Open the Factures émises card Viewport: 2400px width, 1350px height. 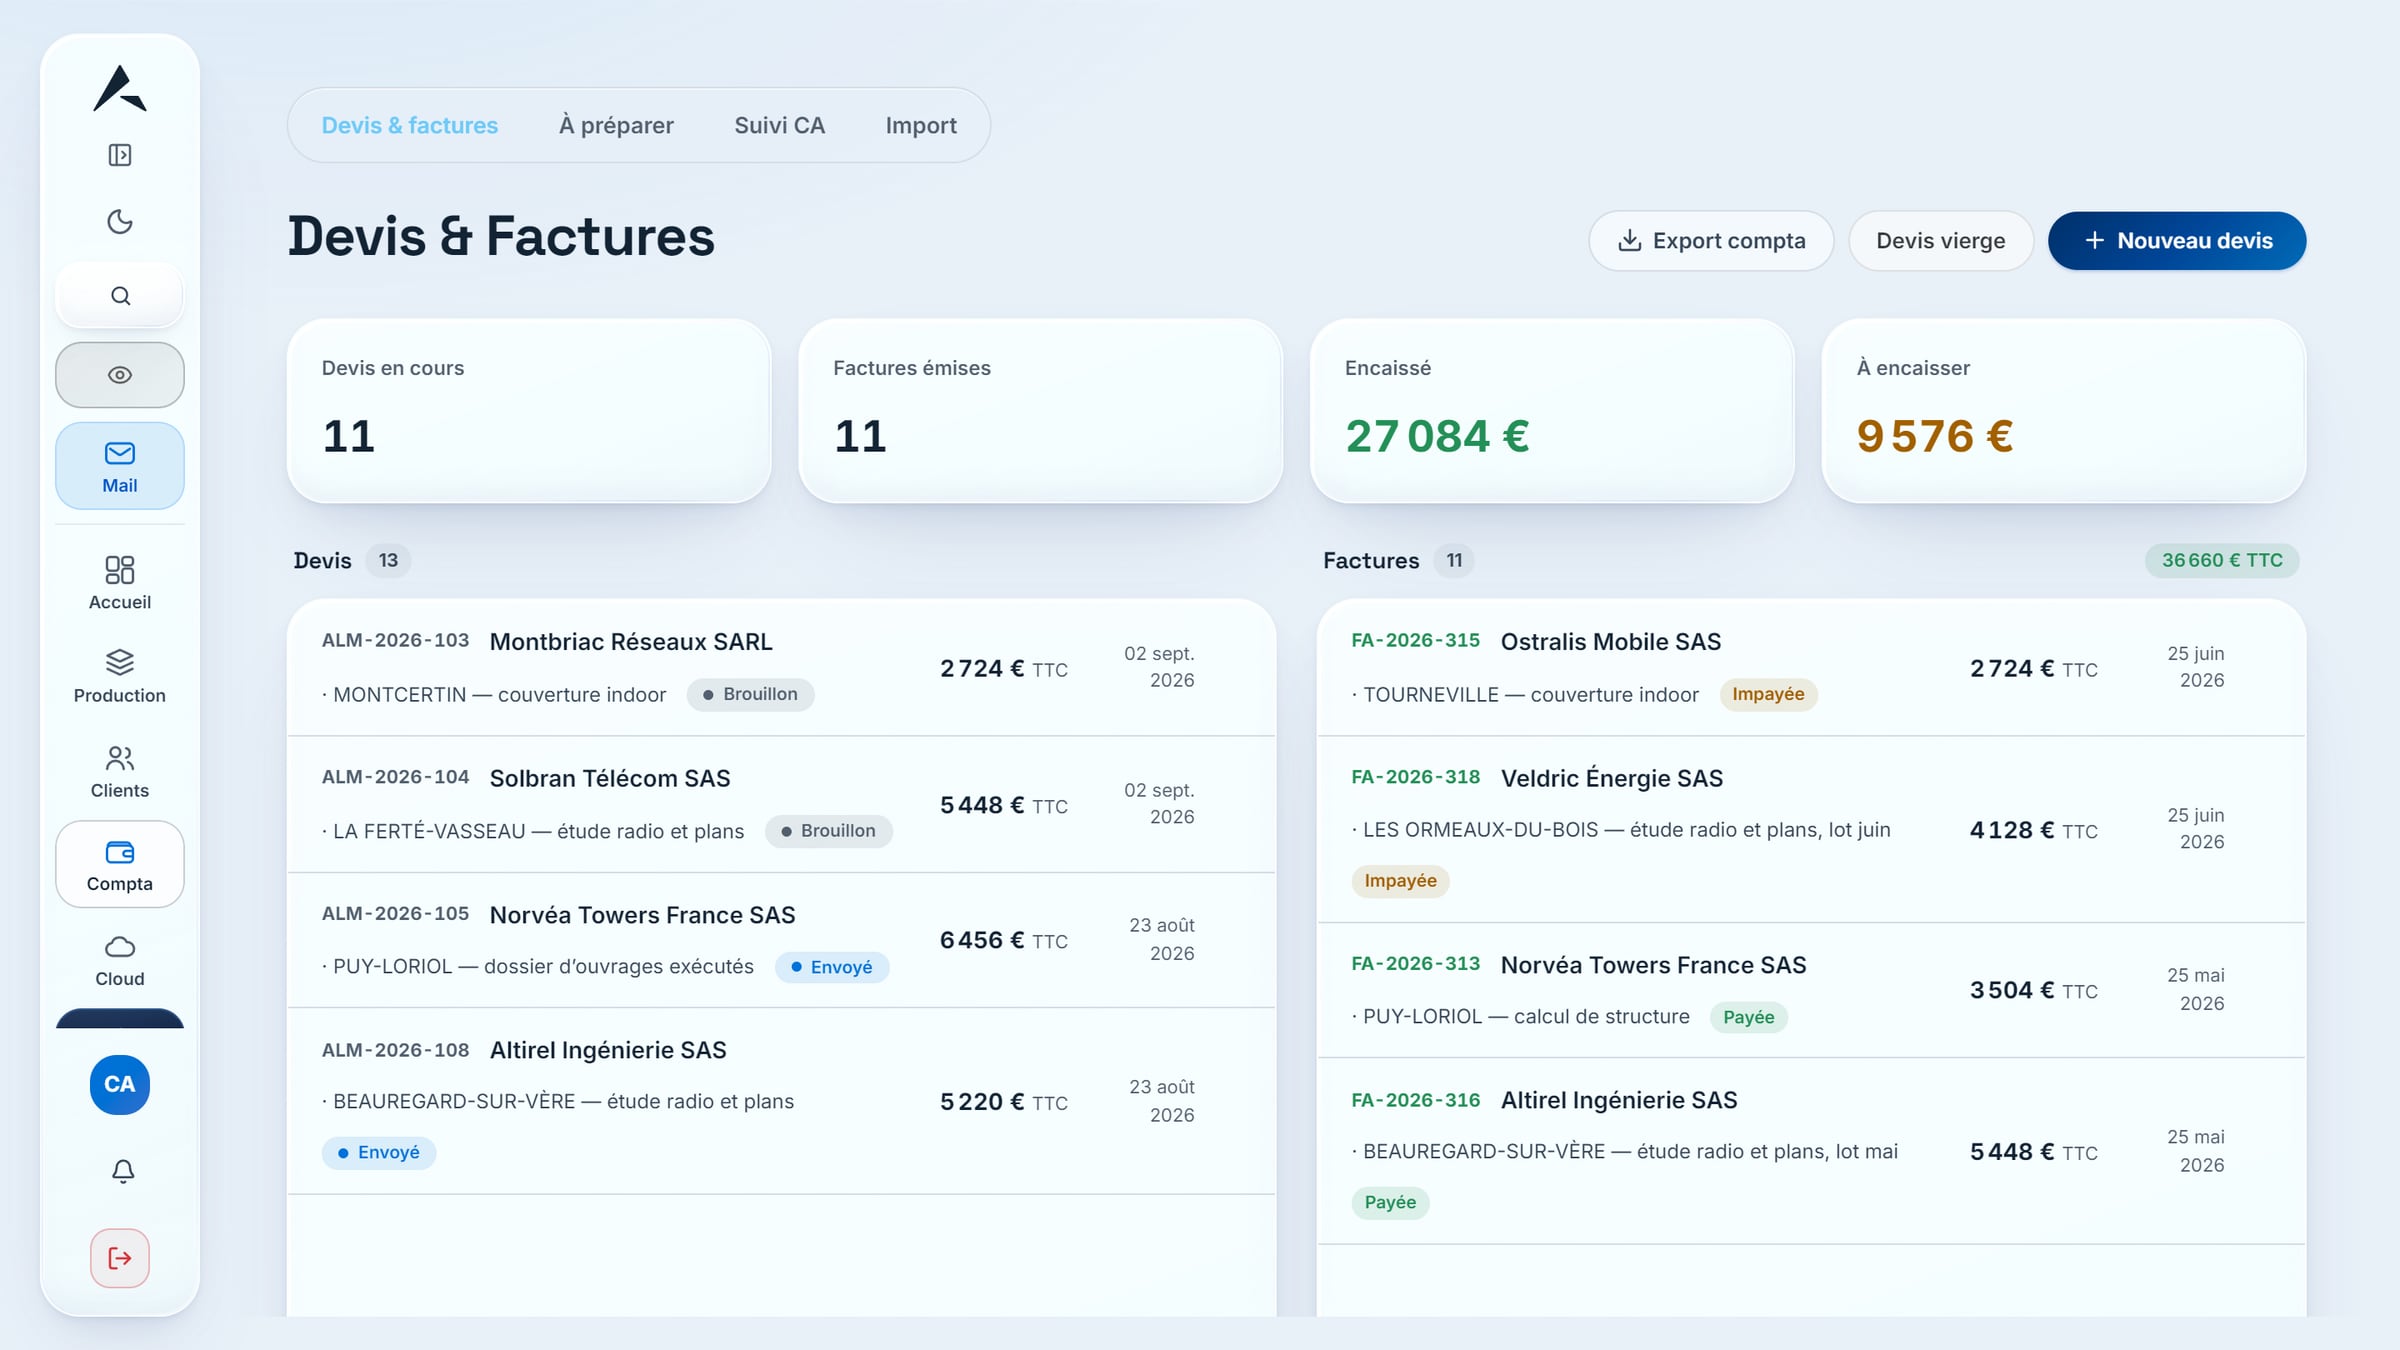(x=1040, y=410)
